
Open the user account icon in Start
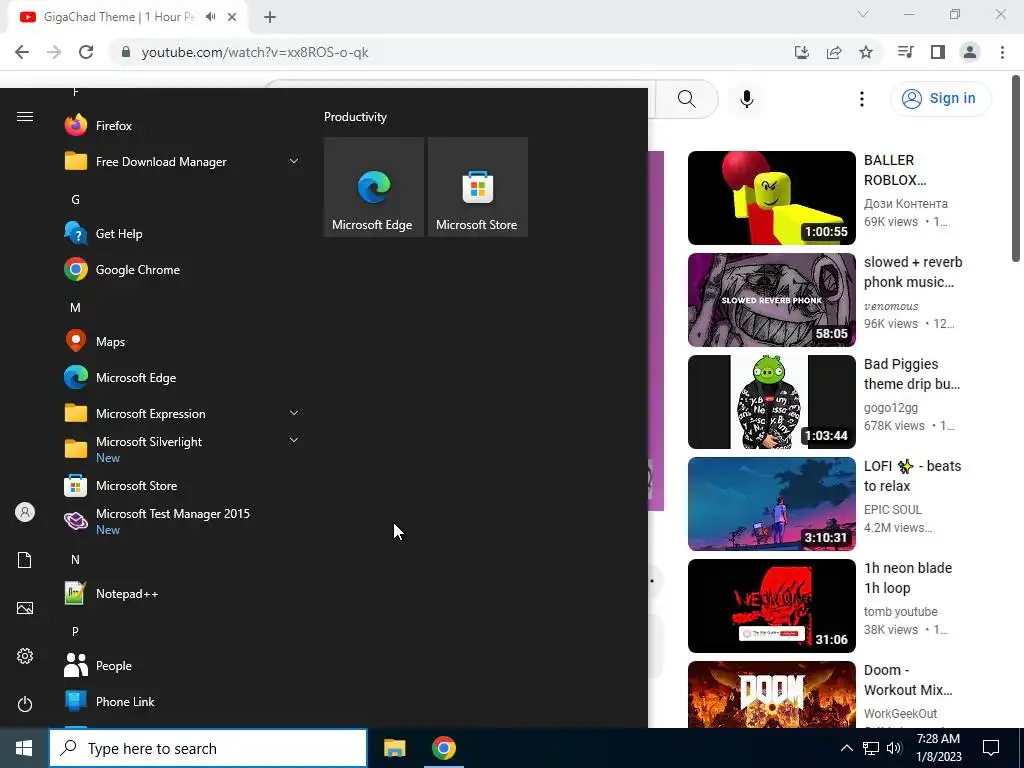point(25,512)
